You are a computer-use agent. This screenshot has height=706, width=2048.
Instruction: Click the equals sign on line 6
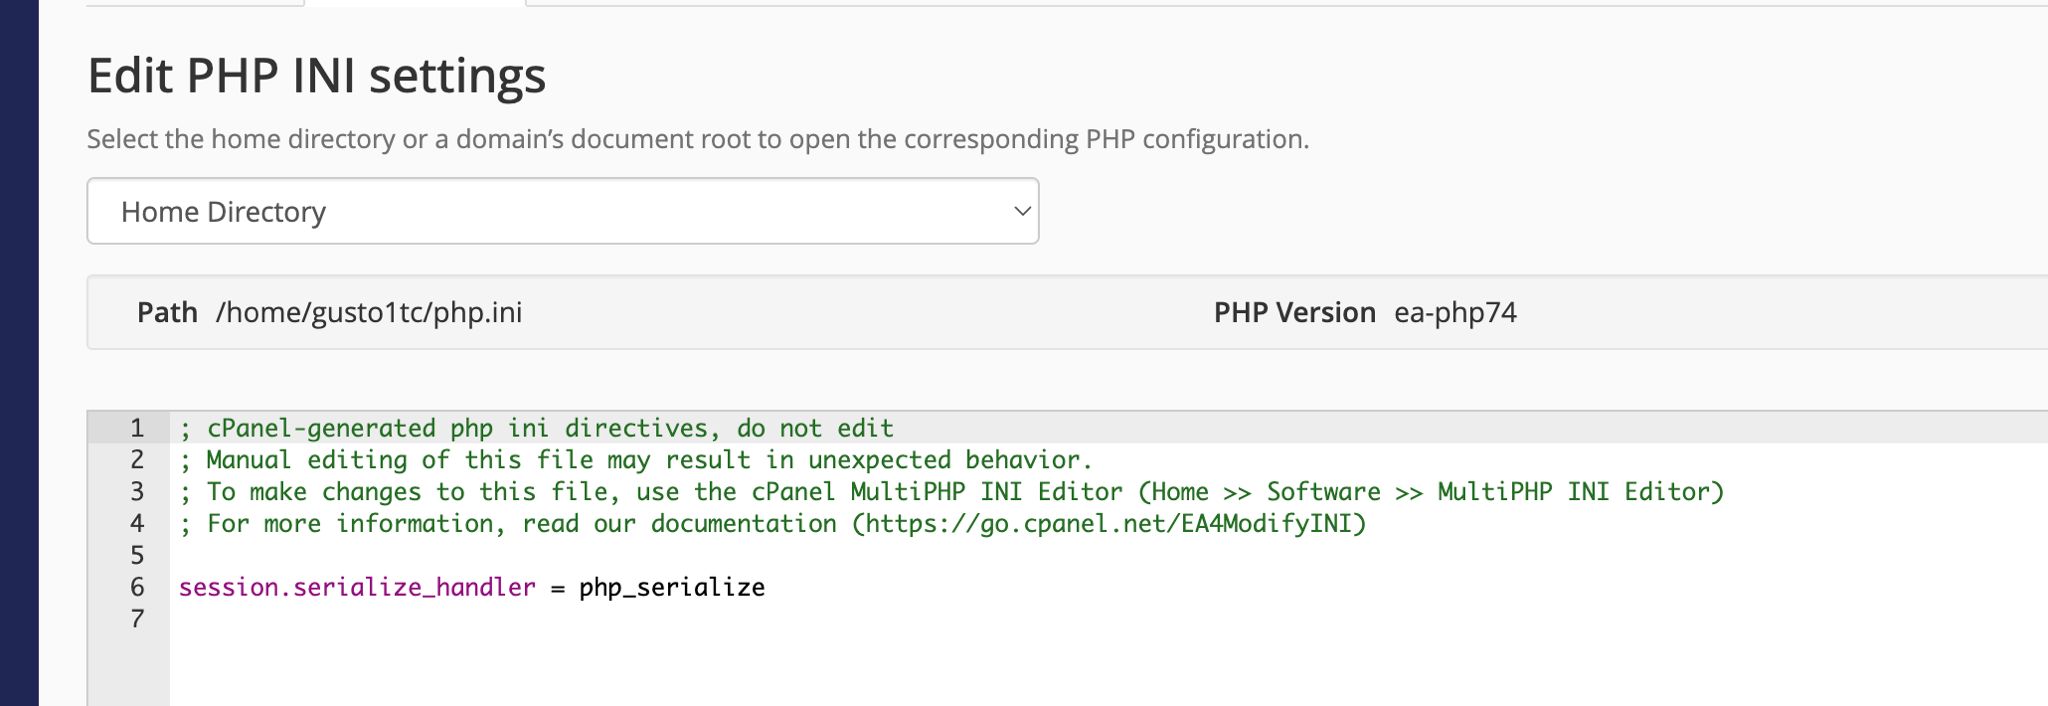pos(557,587)
